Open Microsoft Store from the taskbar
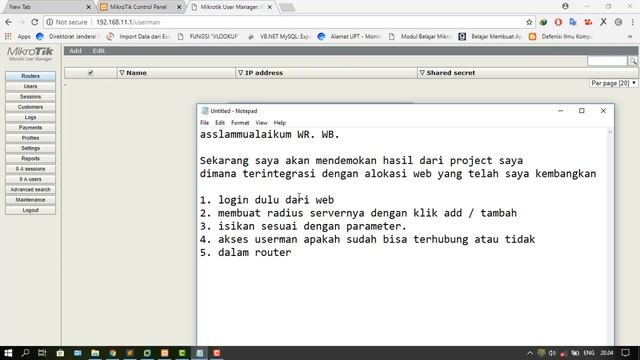This screenshot has height=360, width=640. tap(60, 353)
